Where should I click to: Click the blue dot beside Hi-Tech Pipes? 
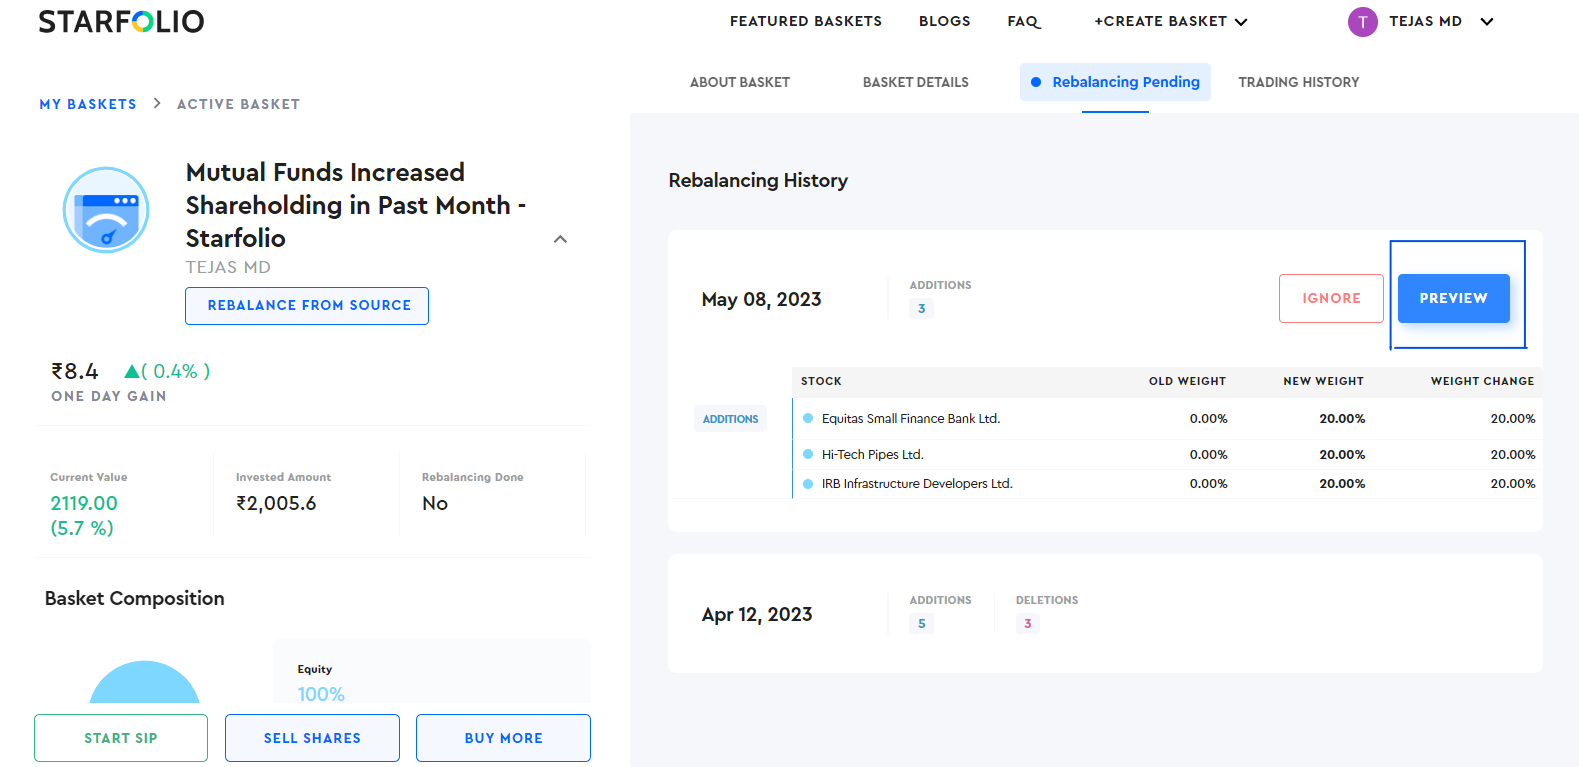click(x=808, y=454)
